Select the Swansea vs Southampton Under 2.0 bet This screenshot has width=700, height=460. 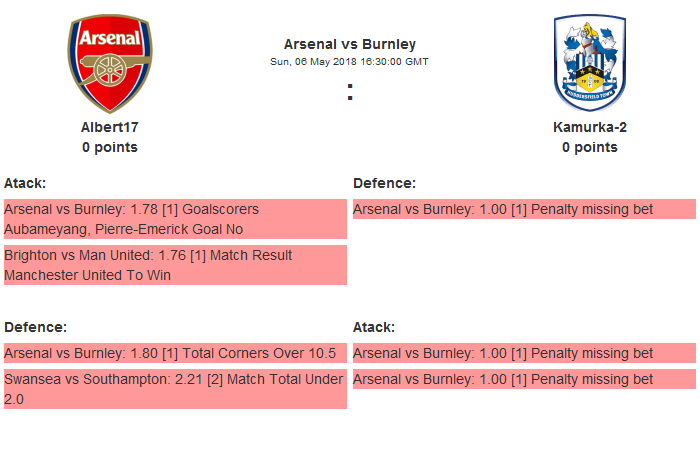coord(174,389)
